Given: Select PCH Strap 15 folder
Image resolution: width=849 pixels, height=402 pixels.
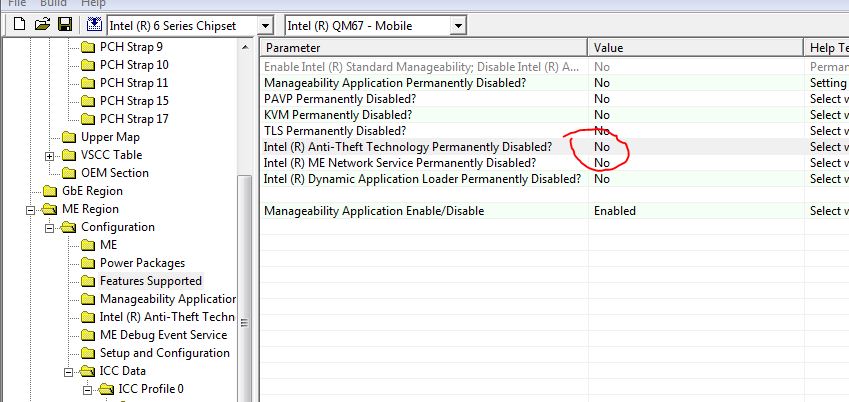Looking at the screenshot, I should [x=134, y=101].
